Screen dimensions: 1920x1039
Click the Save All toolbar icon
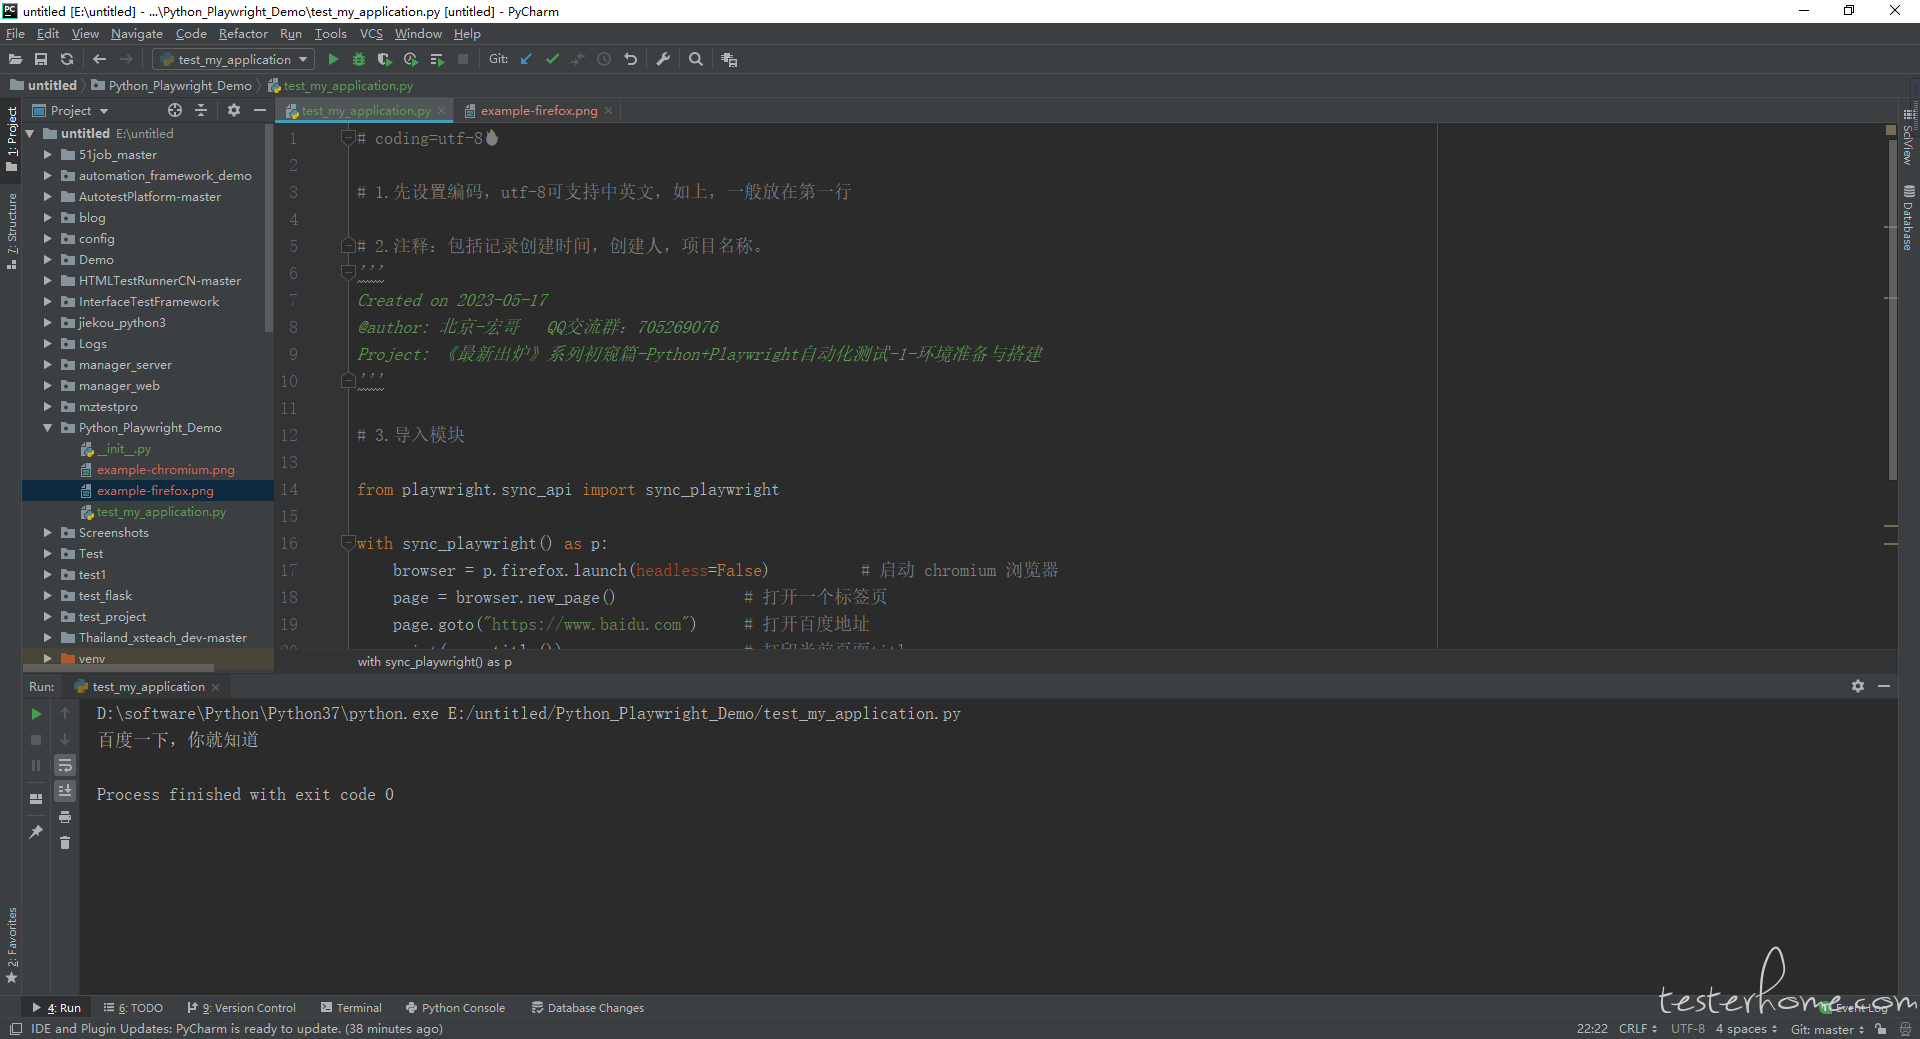click(41, 60)
